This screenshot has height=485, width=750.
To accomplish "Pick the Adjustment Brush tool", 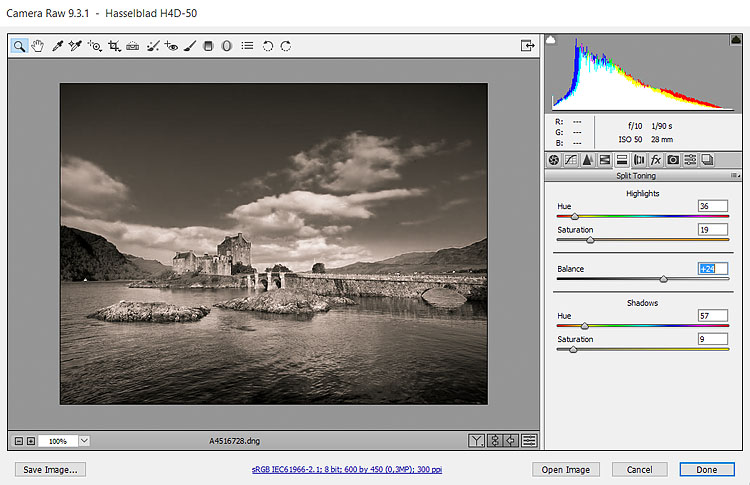I will pos(190,46).
